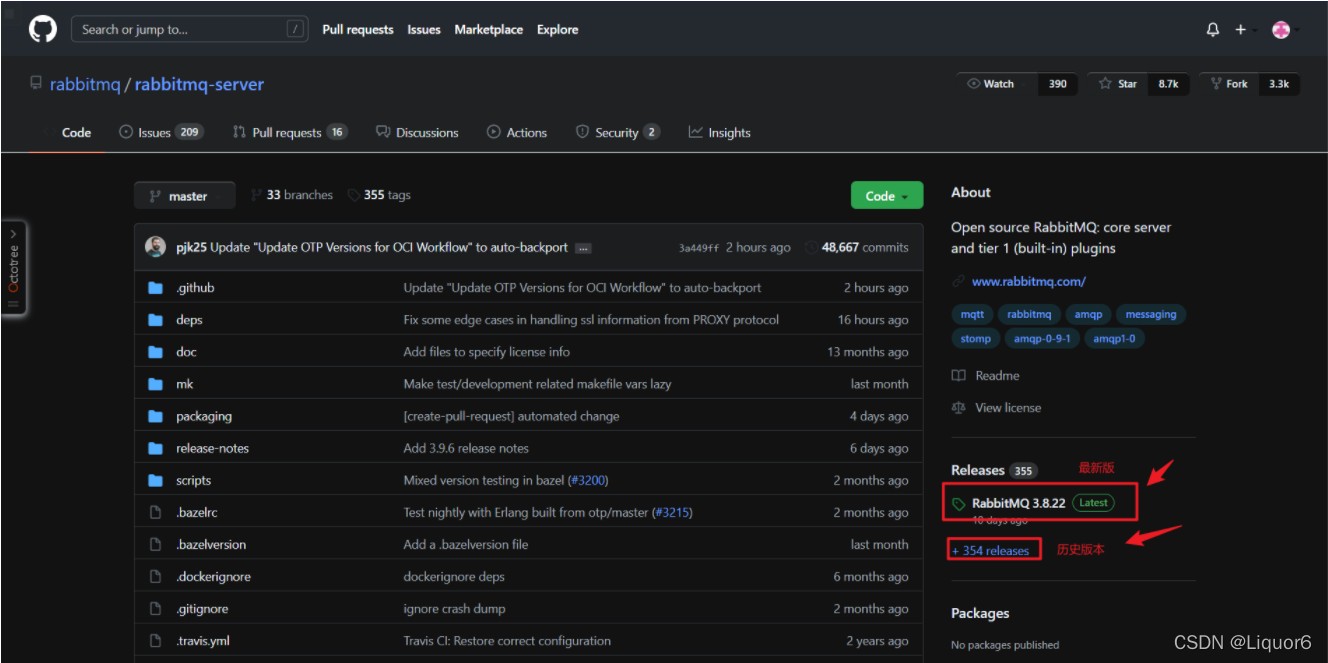Watch the repository

click(x=997, y=84)
